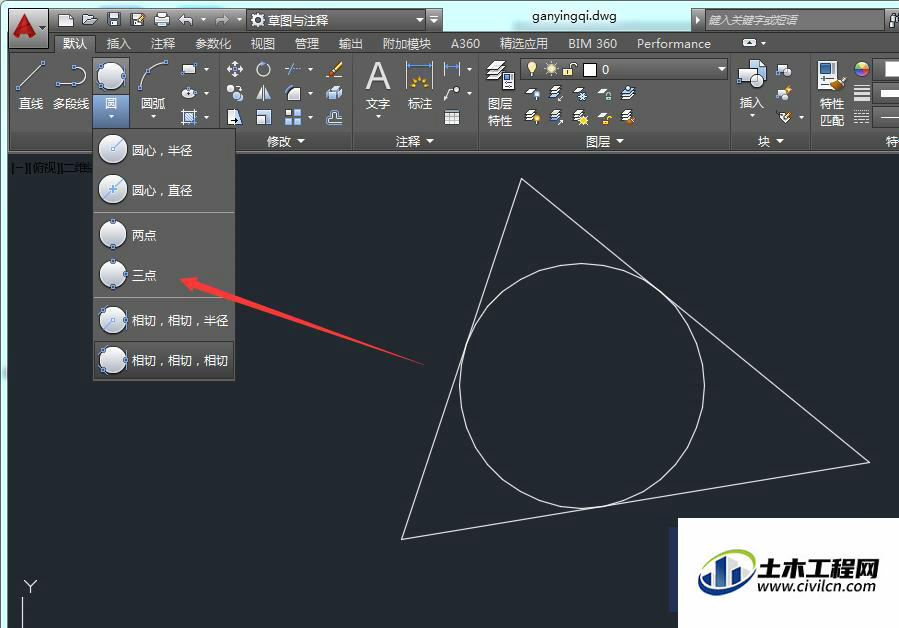899x628 pixels.
Task: Open the A360 tab
Action: [x=465, y=44]
